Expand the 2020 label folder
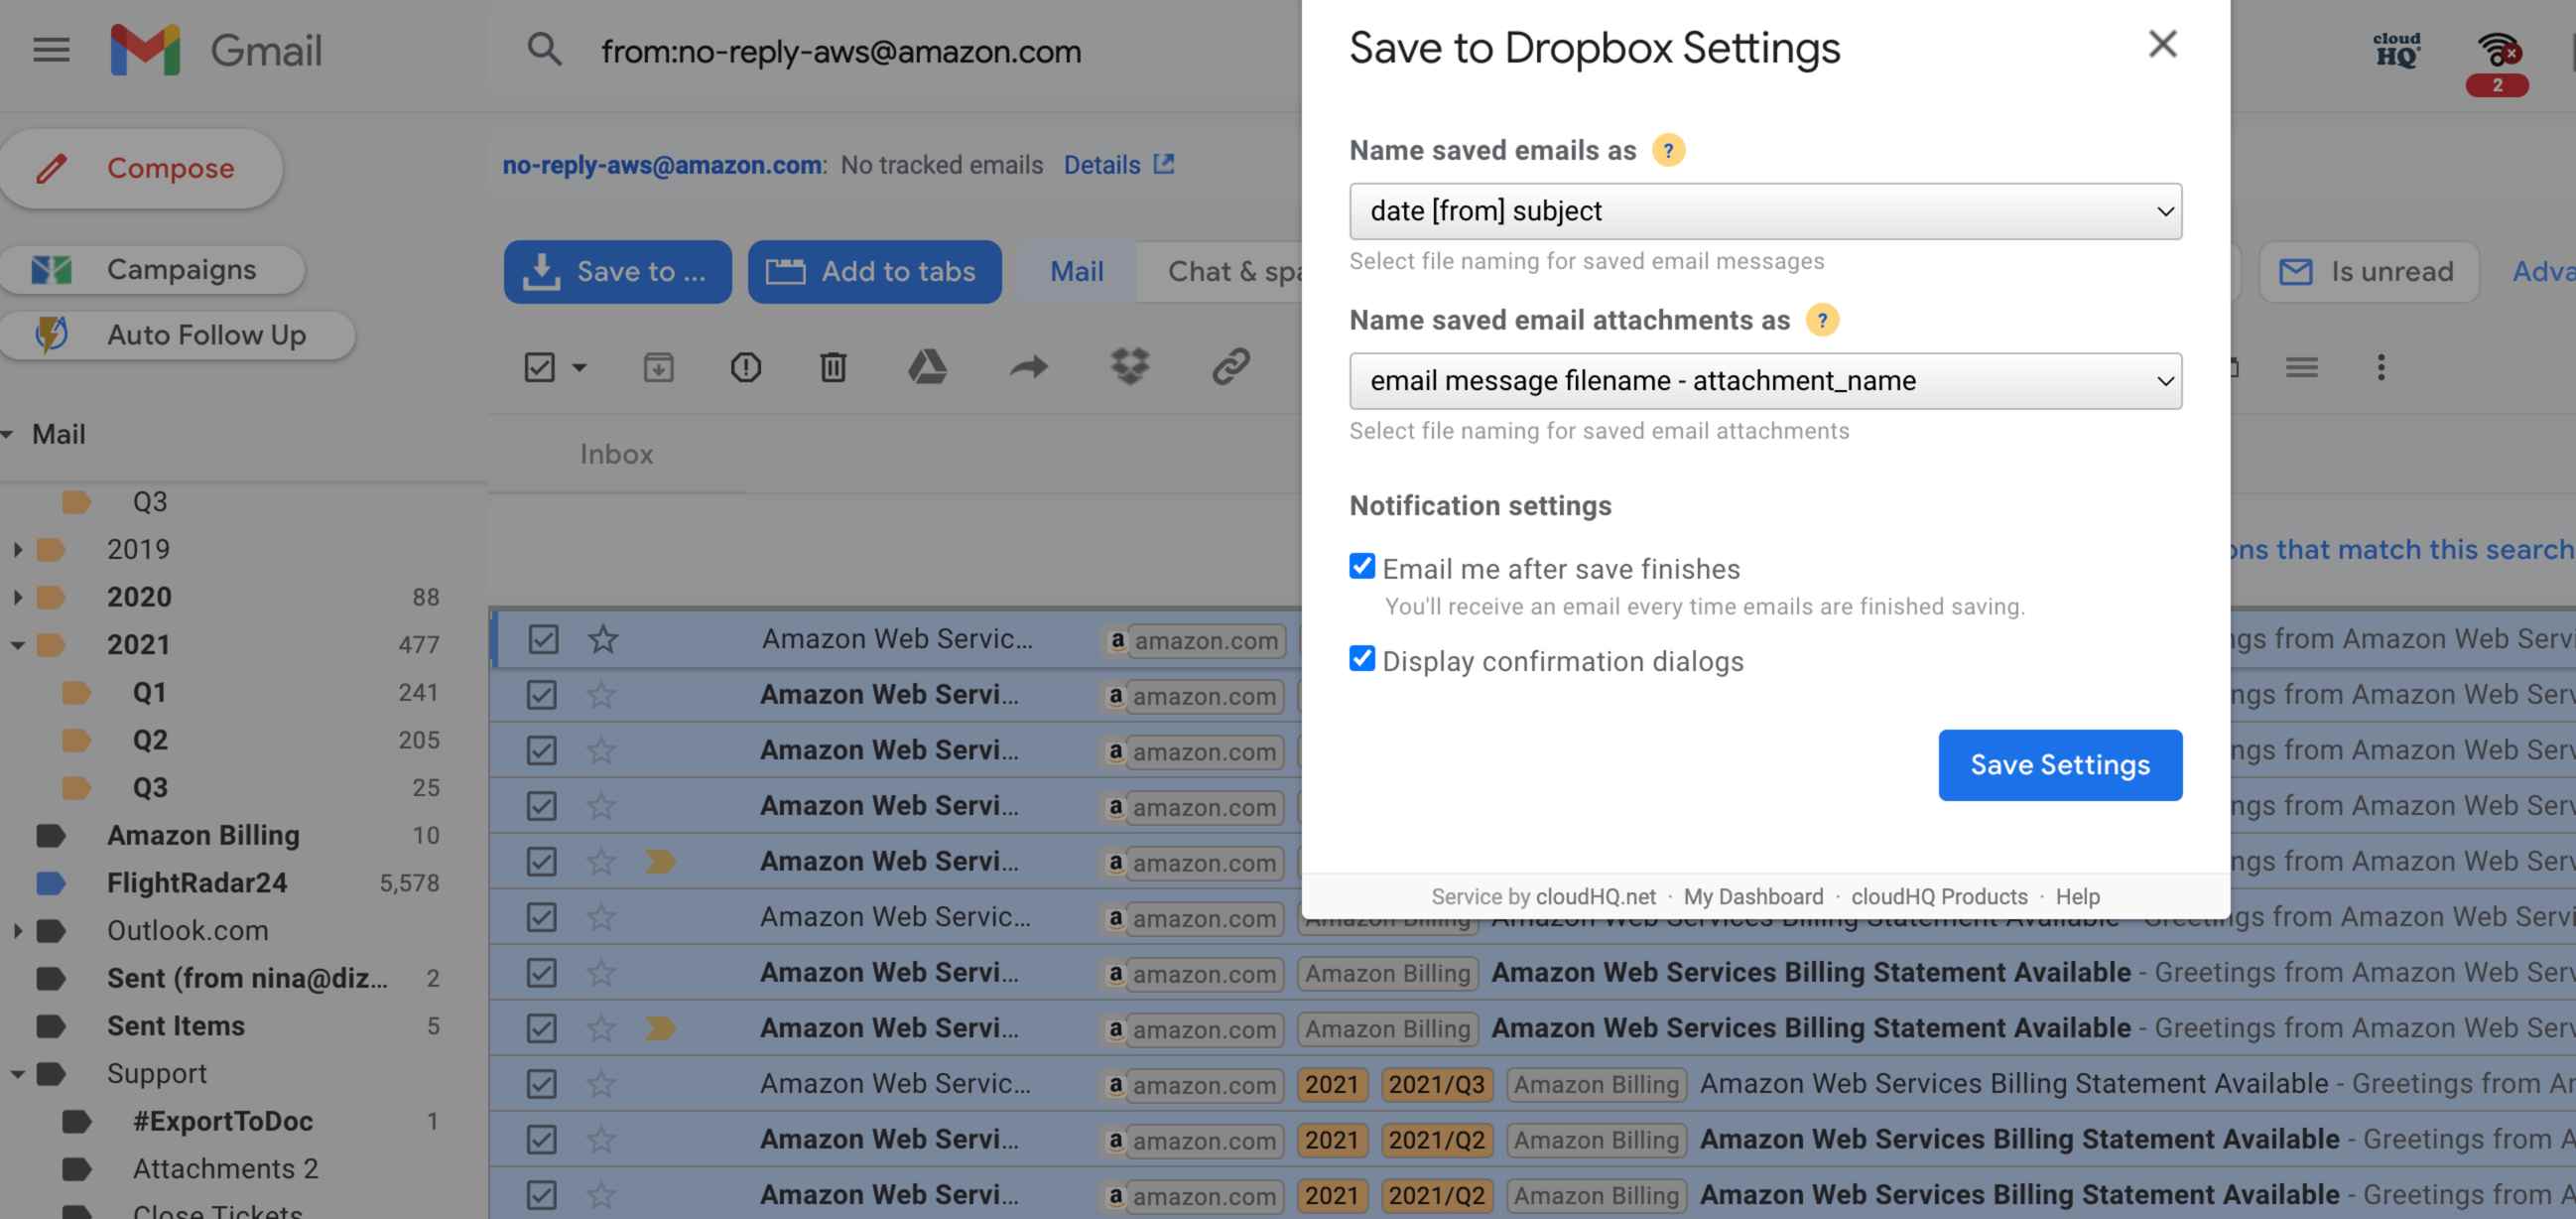 [17, 597]
